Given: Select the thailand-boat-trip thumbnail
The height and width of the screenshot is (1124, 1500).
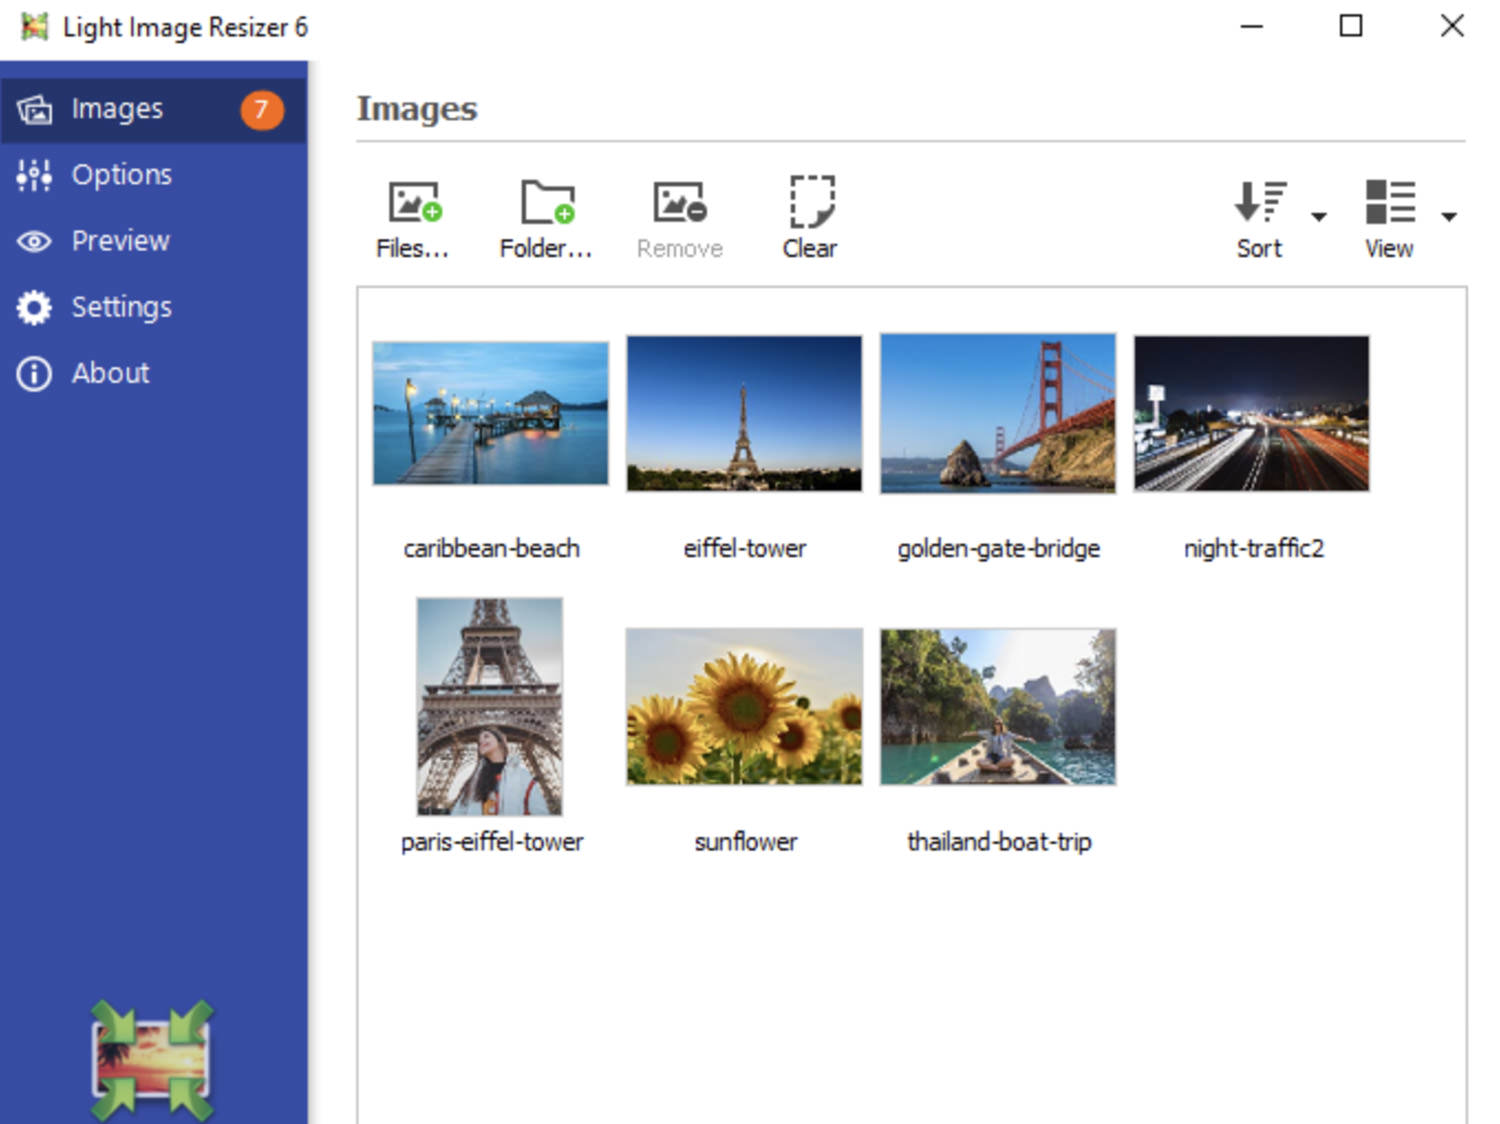Looking at the screenshot, I should 998,706.
